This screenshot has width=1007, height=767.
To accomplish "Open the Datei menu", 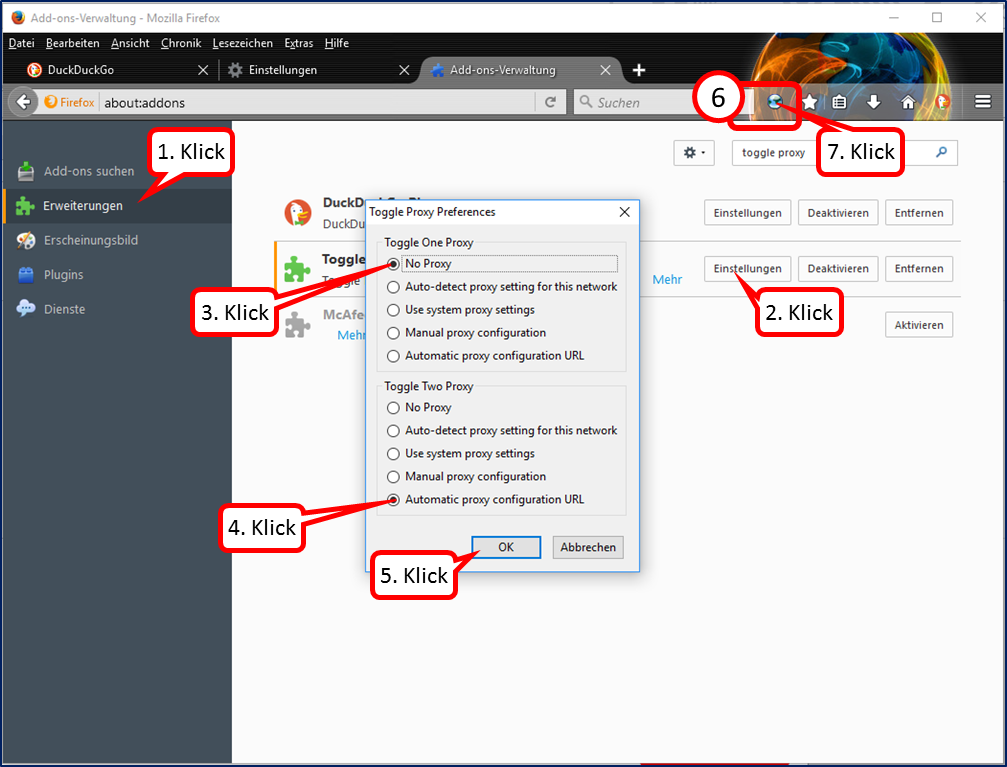I will click(22, 43).
